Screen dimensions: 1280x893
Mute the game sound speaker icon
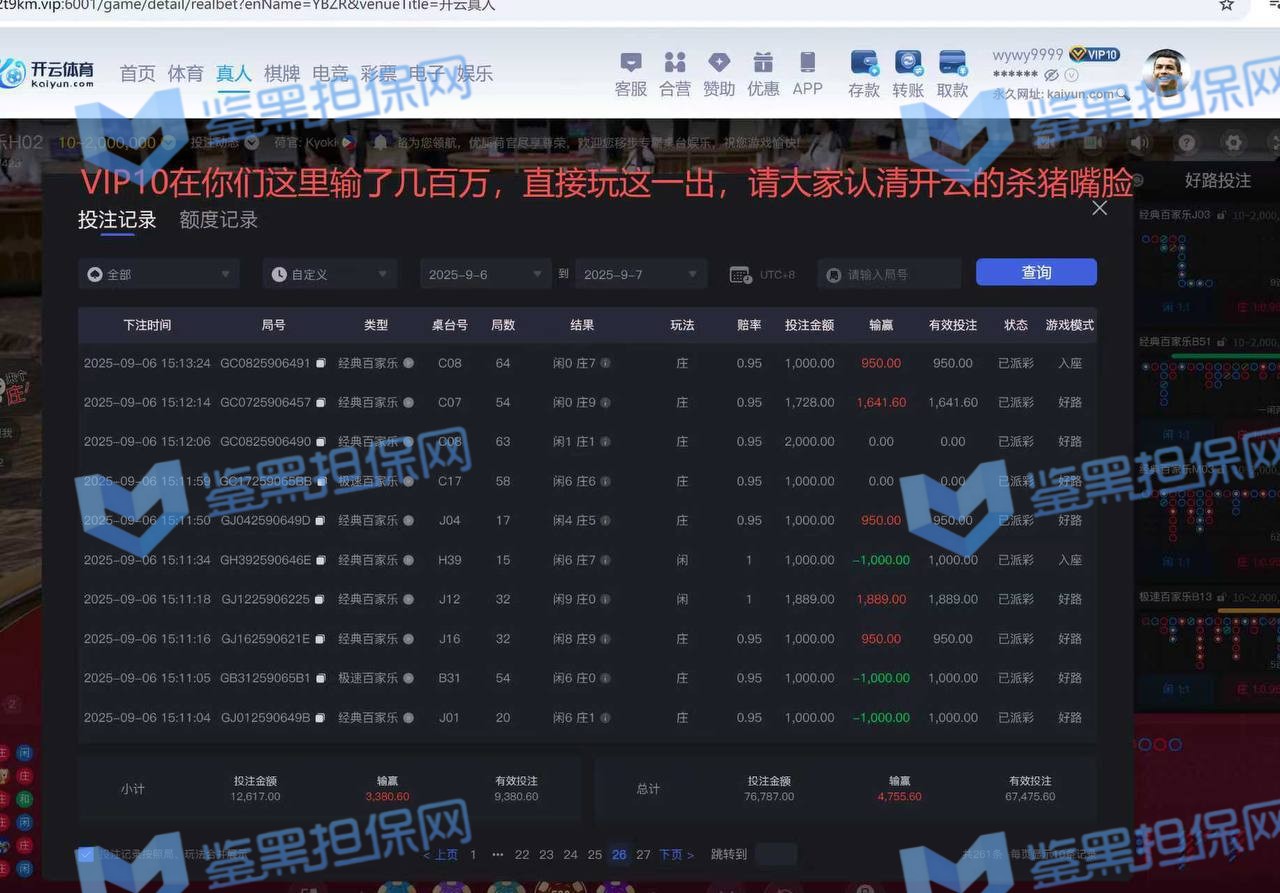tap(1139, 143)
